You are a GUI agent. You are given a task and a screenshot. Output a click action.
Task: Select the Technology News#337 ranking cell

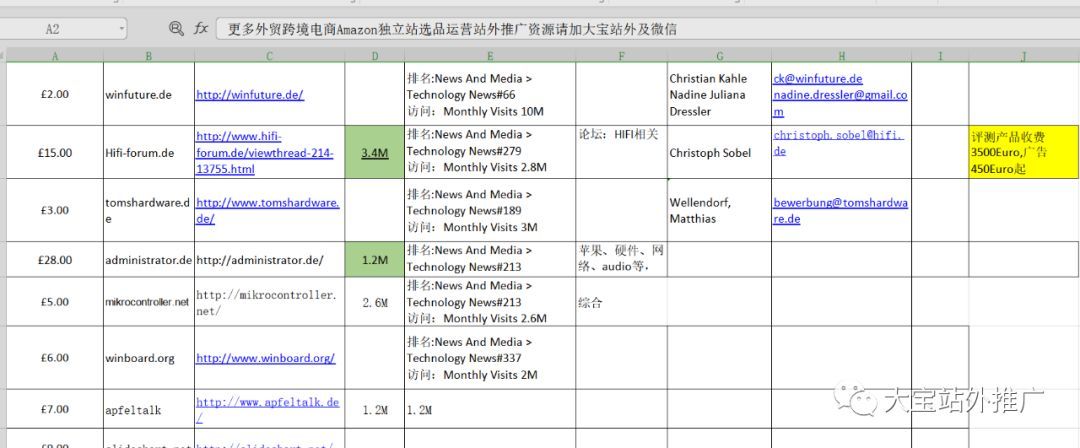click(x=490, y=358)
